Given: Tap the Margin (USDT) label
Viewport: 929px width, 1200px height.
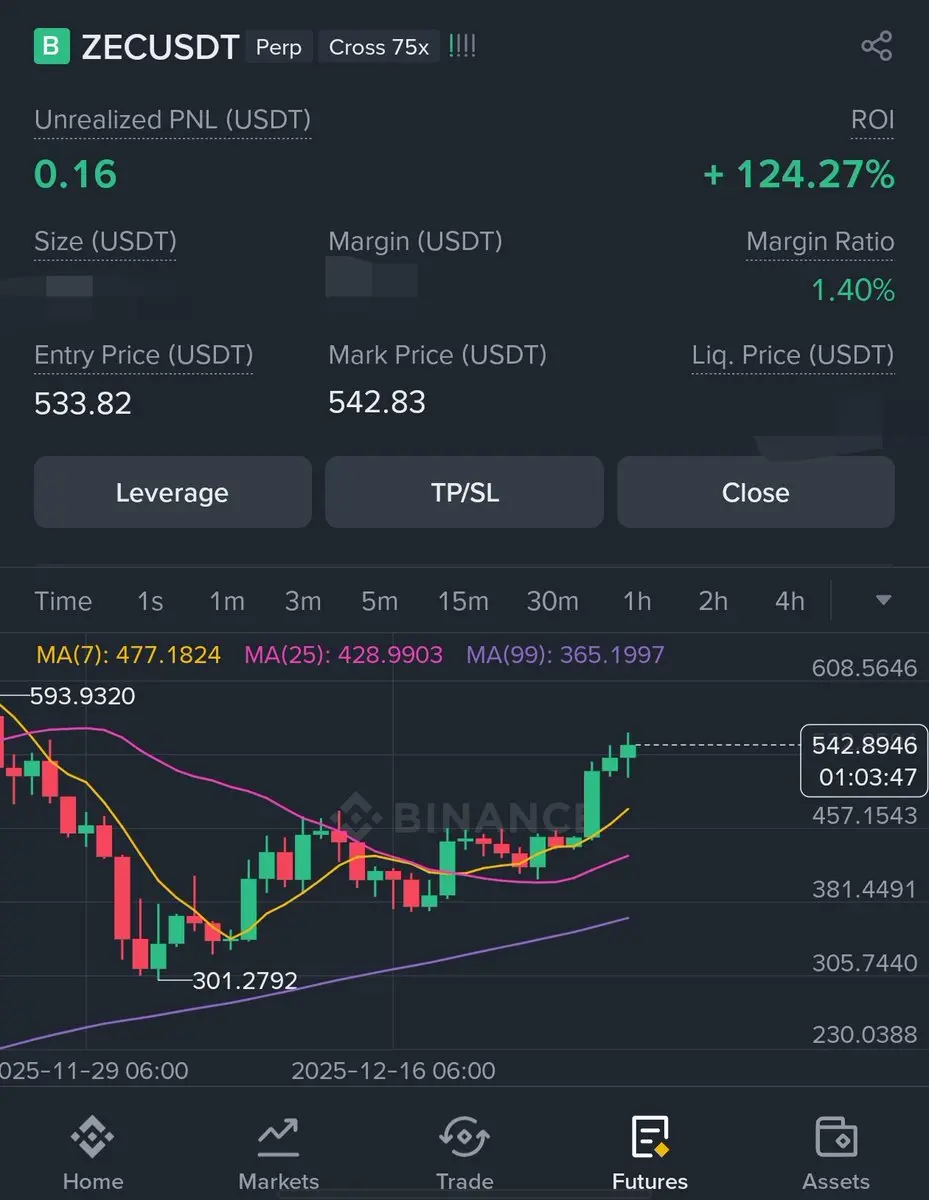Looking at the screenshot, I should click(x=415, y=241).
